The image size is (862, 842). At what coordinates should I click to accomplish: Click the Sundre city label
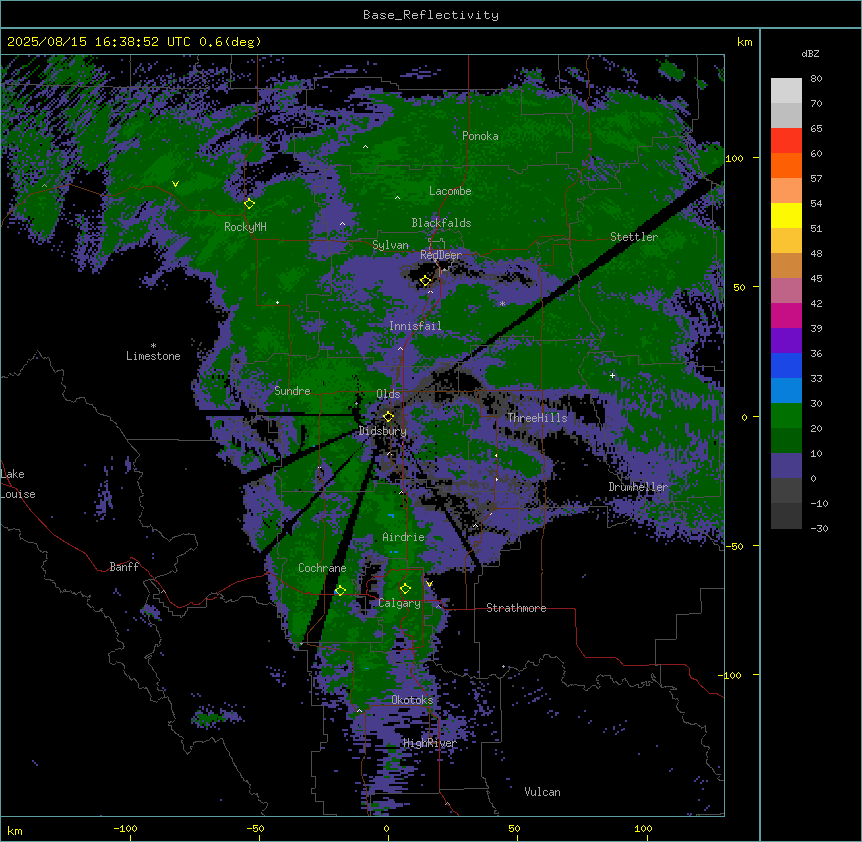[x=292, y=391]
